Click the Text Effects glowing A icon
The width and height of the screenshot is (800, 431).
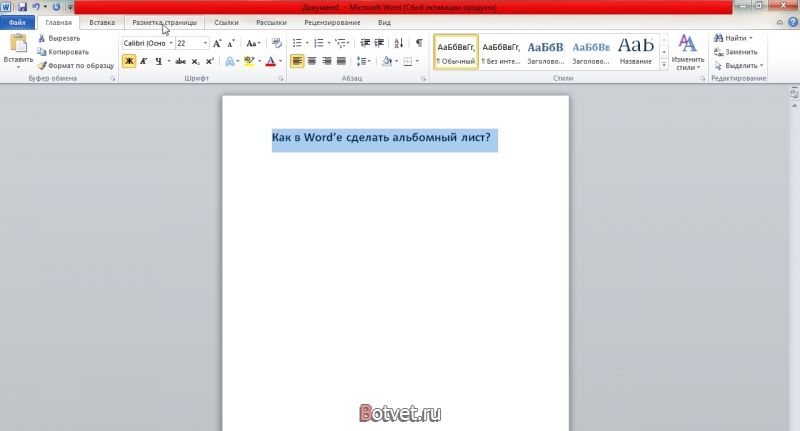230,61
